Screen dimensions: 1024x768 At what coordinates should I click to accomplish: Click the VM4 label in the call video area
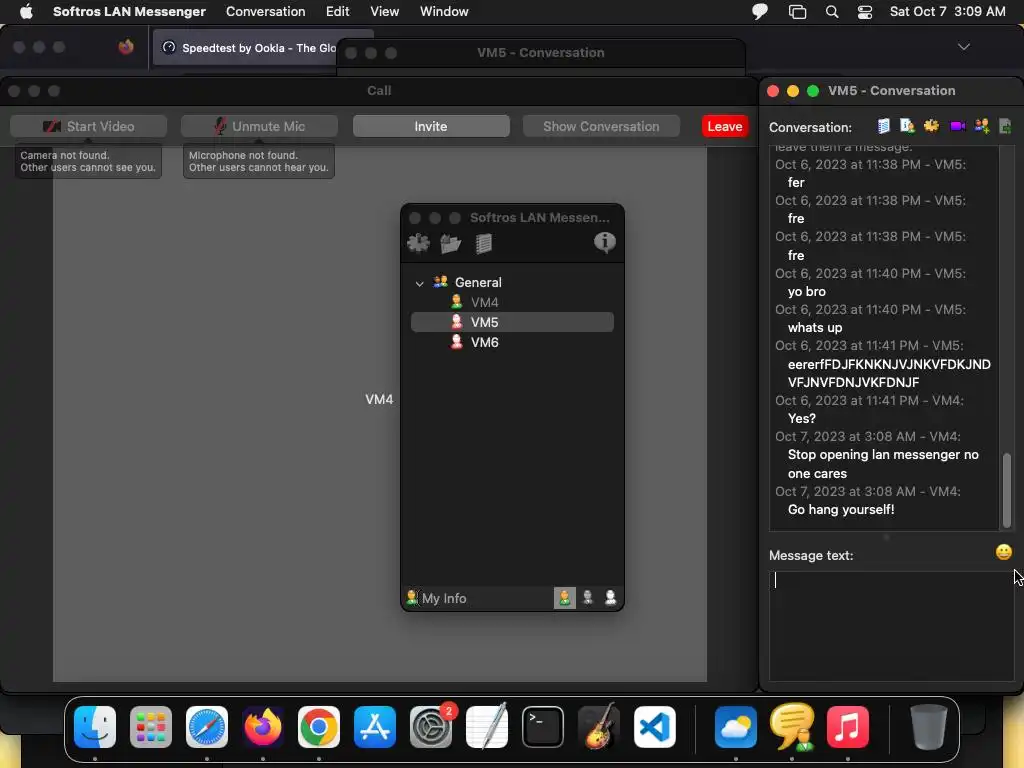(x=379, y=399)
